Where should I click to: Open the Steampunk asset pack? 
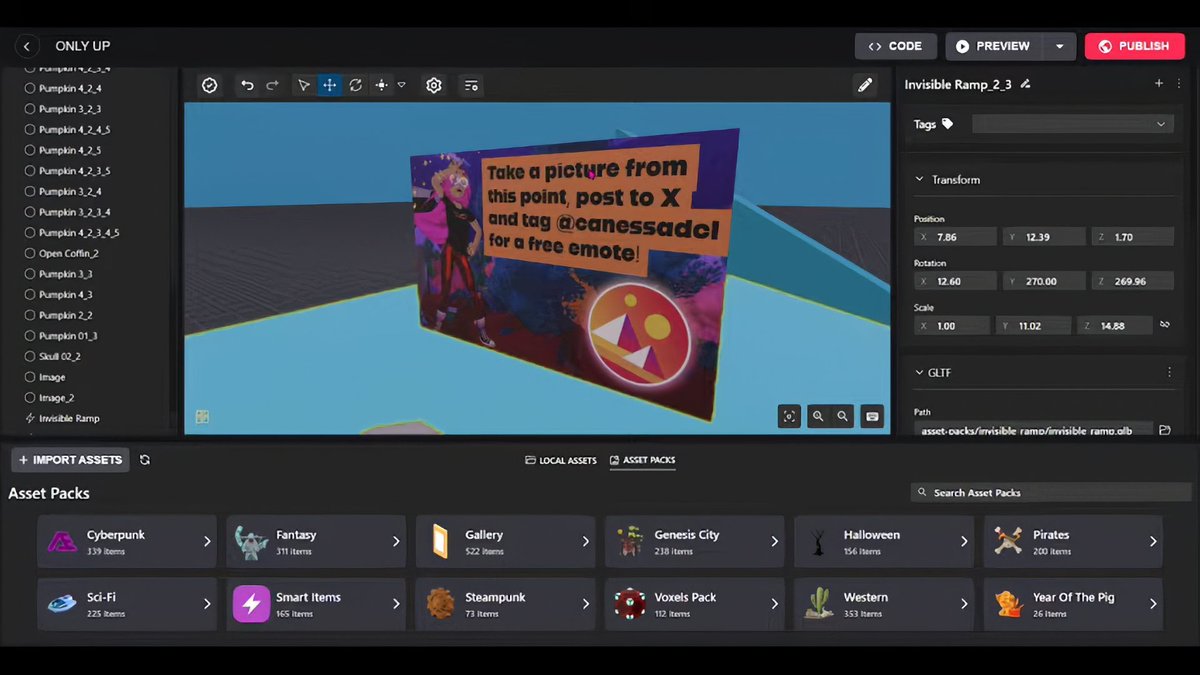pyautogui.click(x=505, y=604)
